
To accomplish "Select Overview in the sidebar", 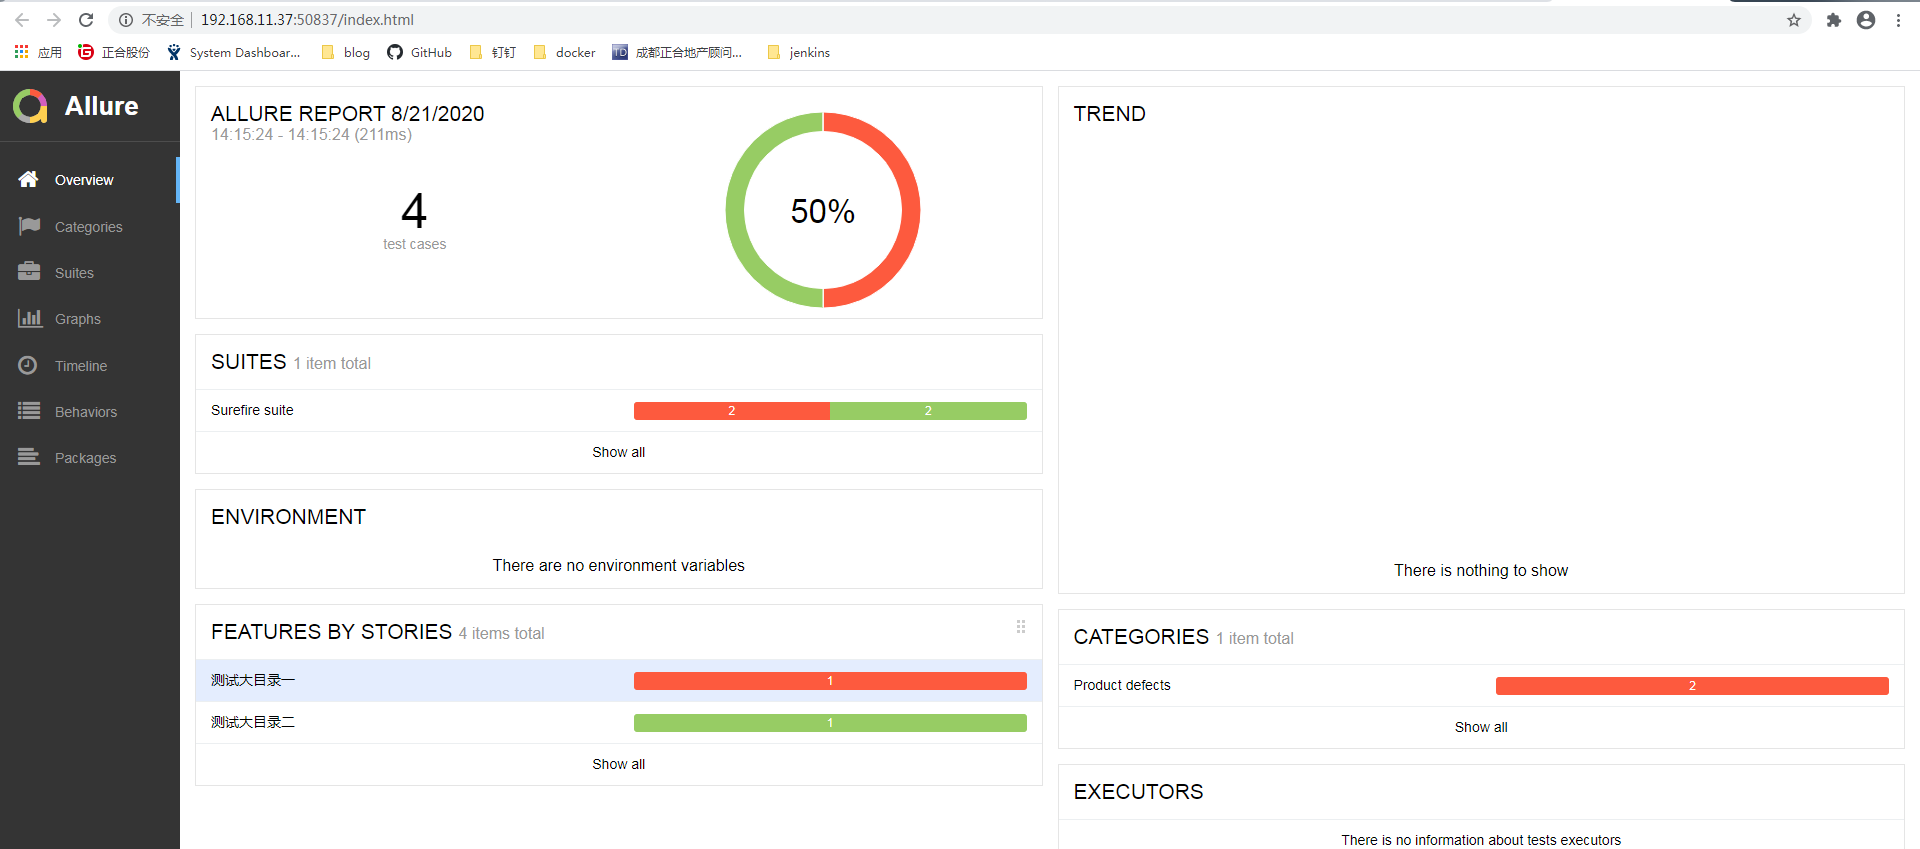I will click(x=90, y=180).
